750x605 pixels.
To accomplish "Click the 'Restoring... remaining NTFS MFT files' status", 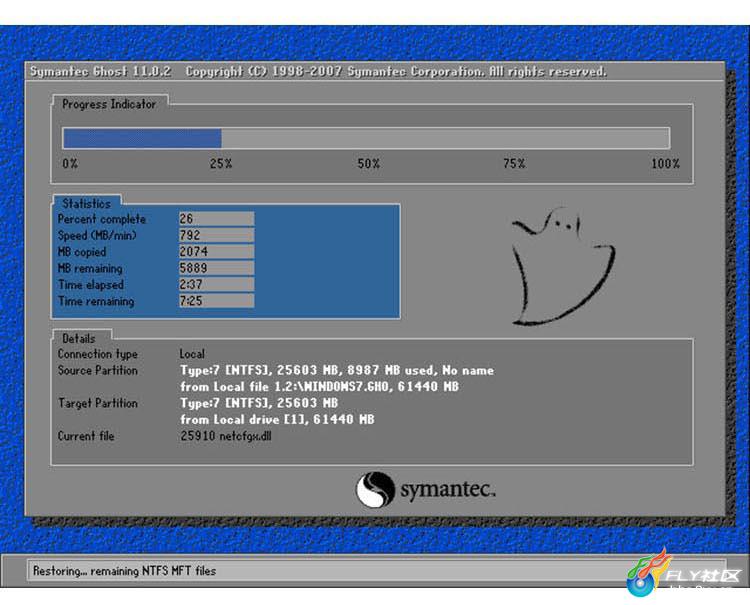I will tap(124, 571).
